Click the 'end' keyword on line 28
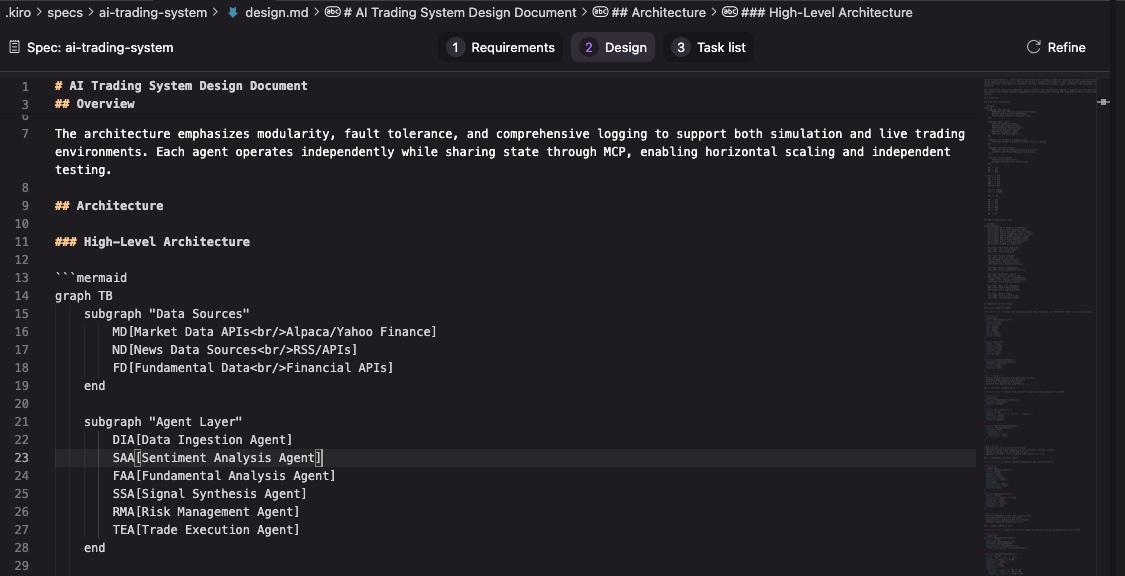Image resolution: width=1125 pixels, height=576 pixels. (x=95, y=547)
